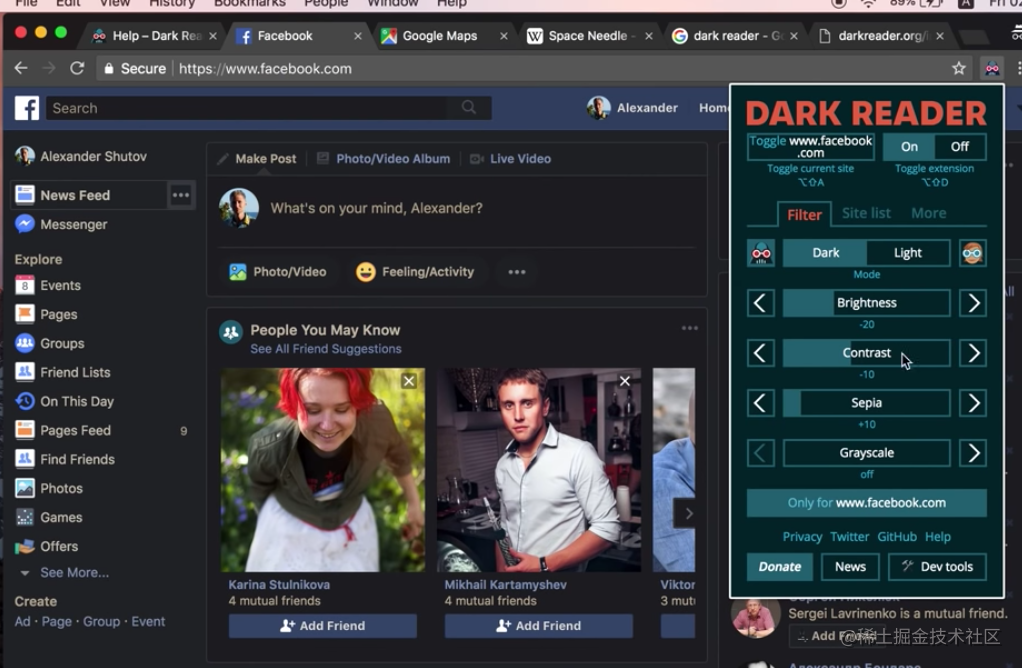
Task: Click the Dark Reader extension icon in toolbar
Action: [991, 68]
